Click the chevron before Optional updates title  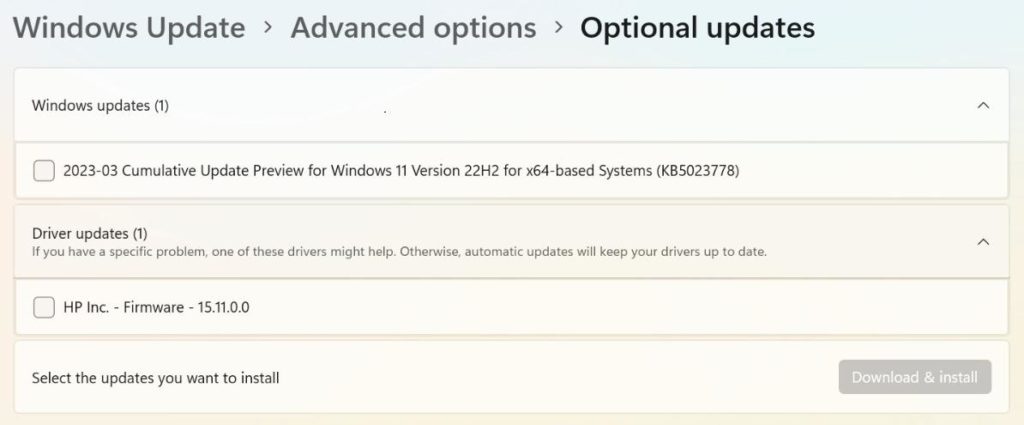click(x=558, y=28)
